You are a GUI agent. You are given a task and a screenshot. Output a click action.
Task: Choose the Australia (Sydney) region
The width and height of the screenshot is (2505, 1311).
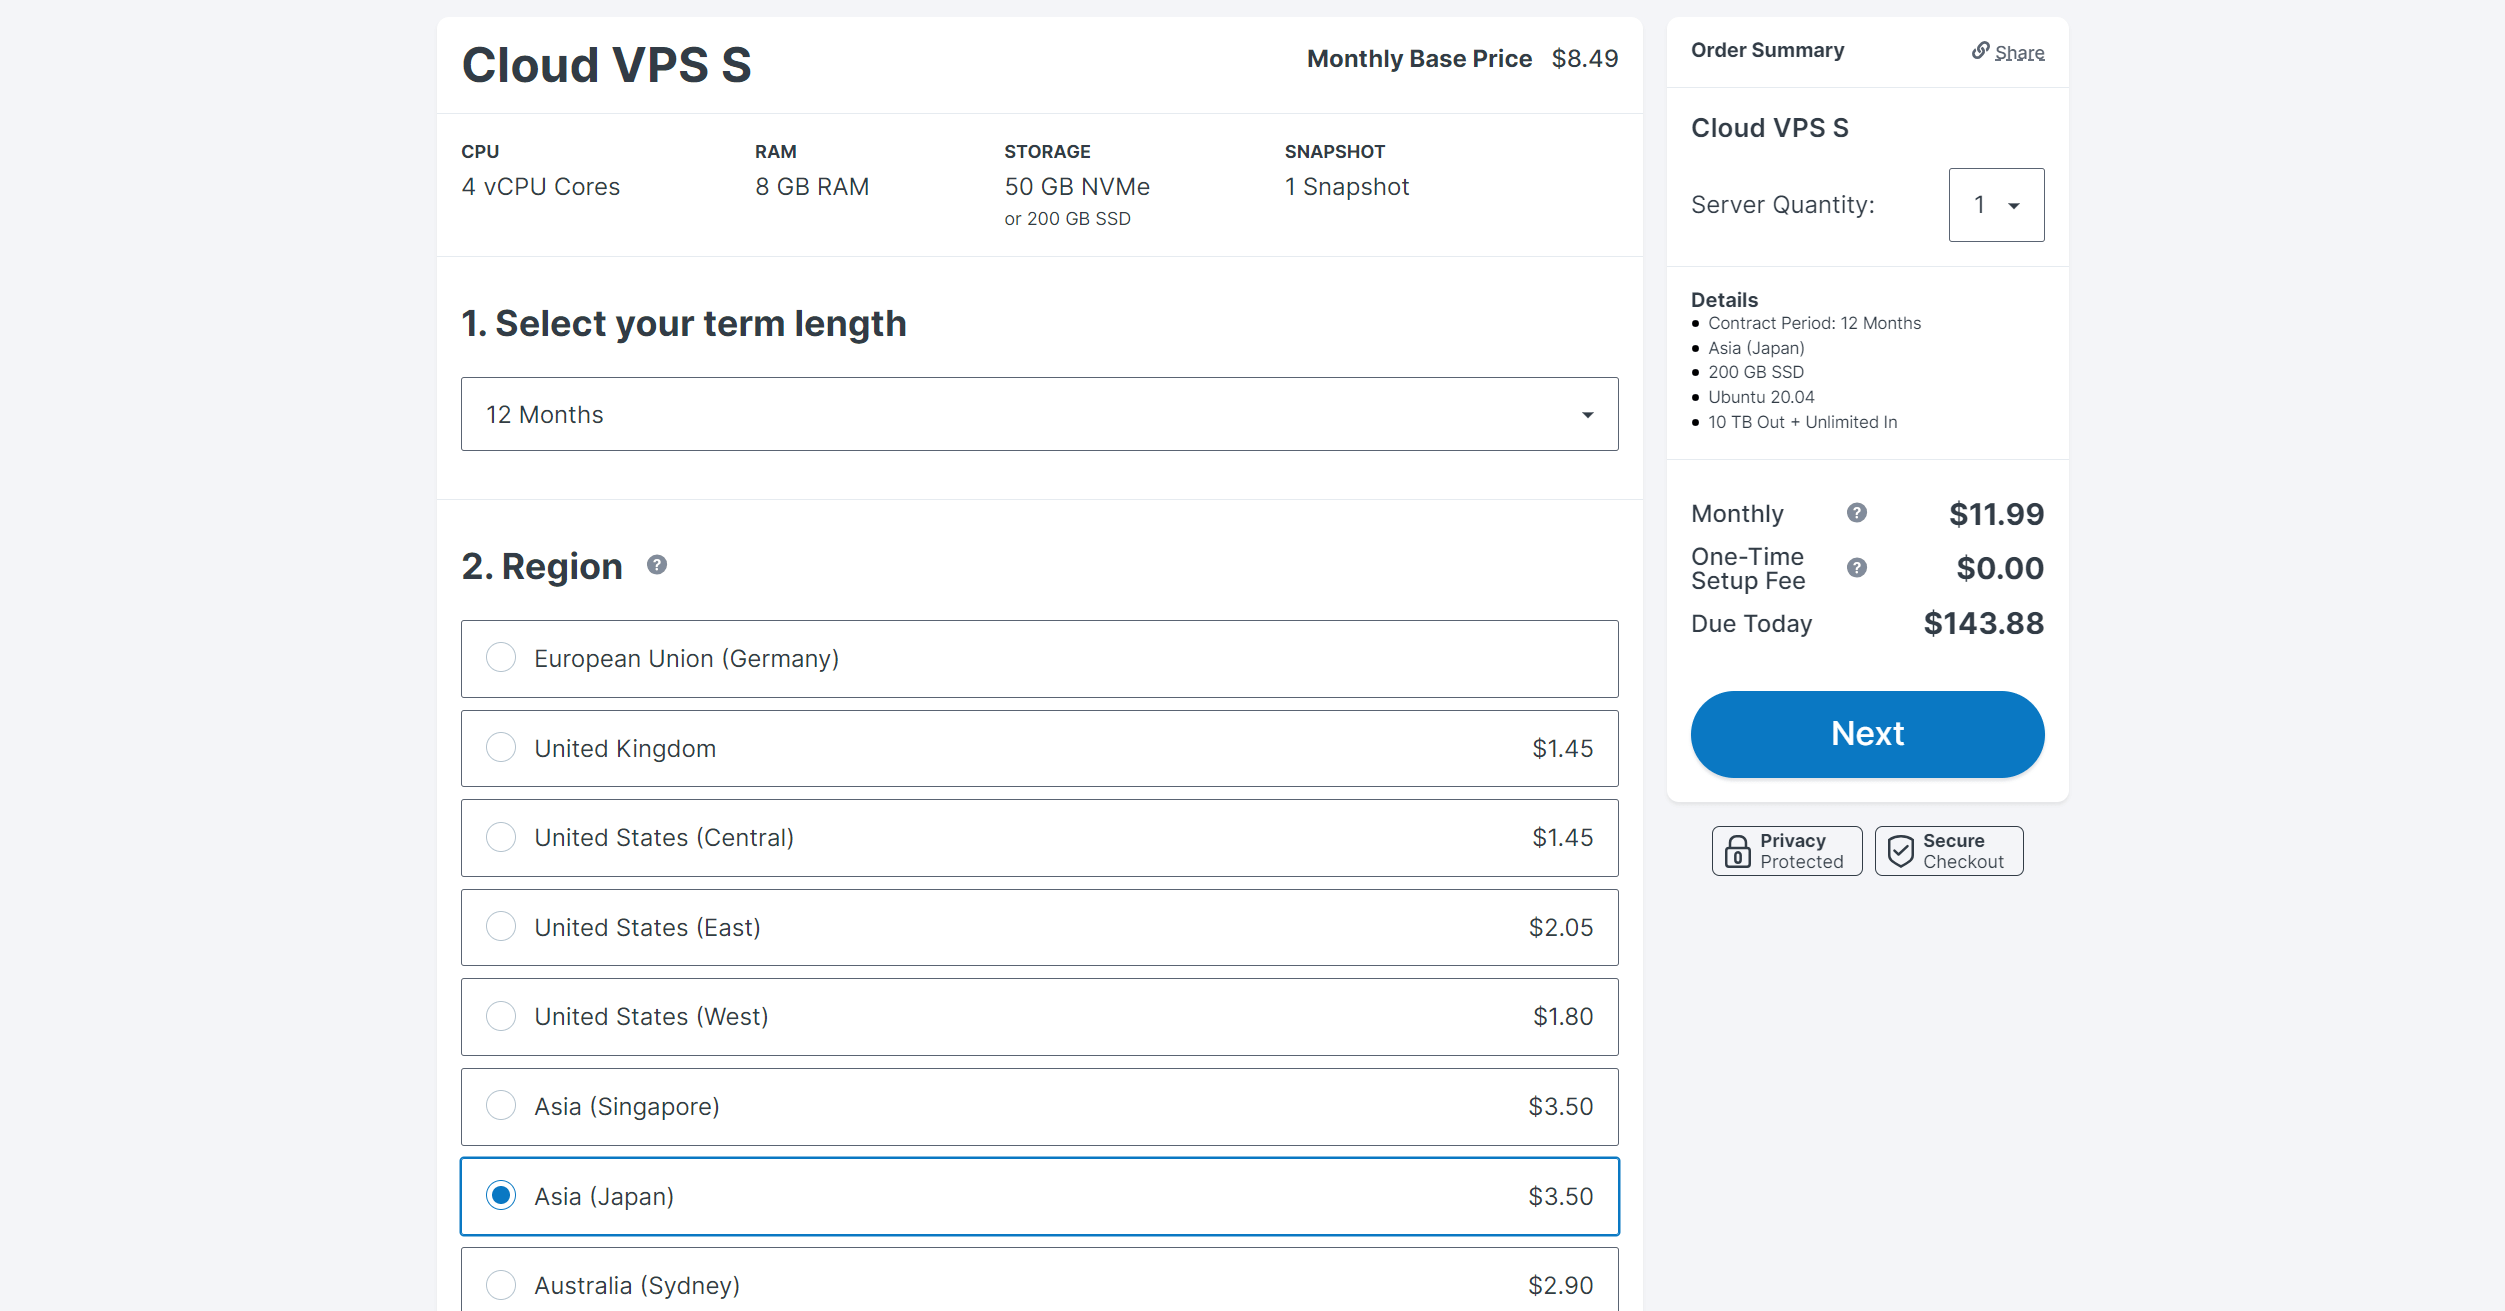pyautogui.click(x=1040, y=1280)
